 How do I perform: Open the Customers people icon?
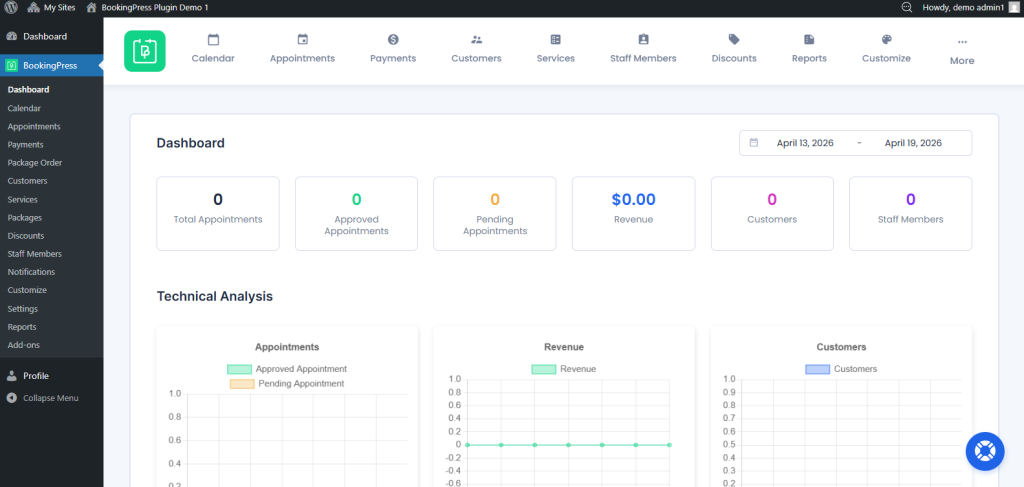tap(476, 40)
